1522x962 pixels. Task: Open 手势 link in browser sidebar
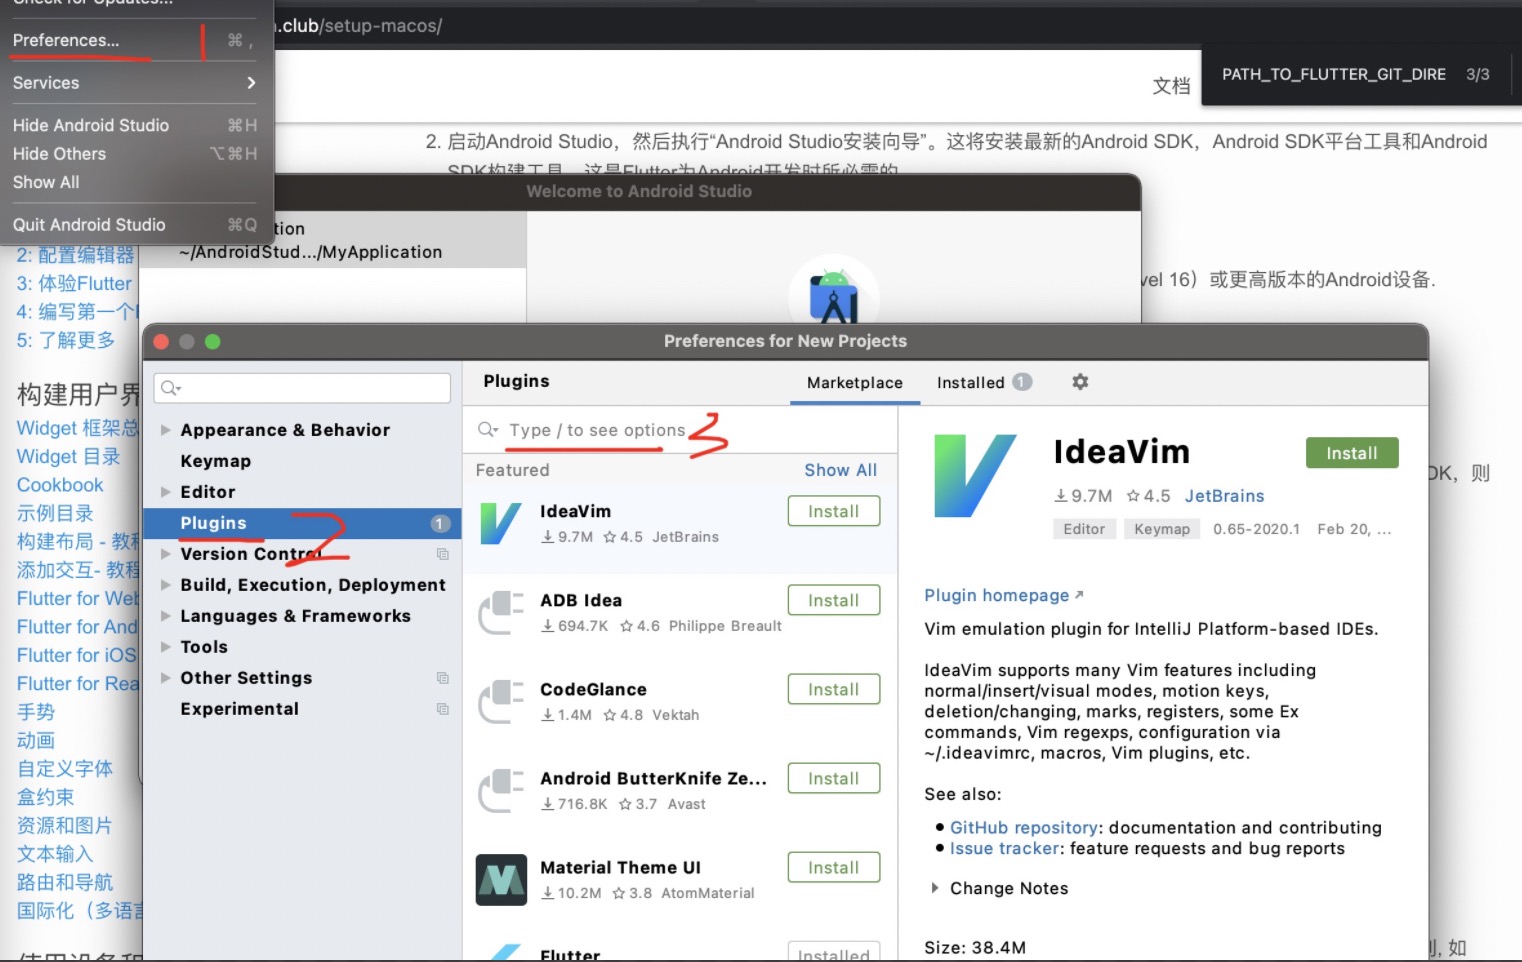tap(36, 712)
